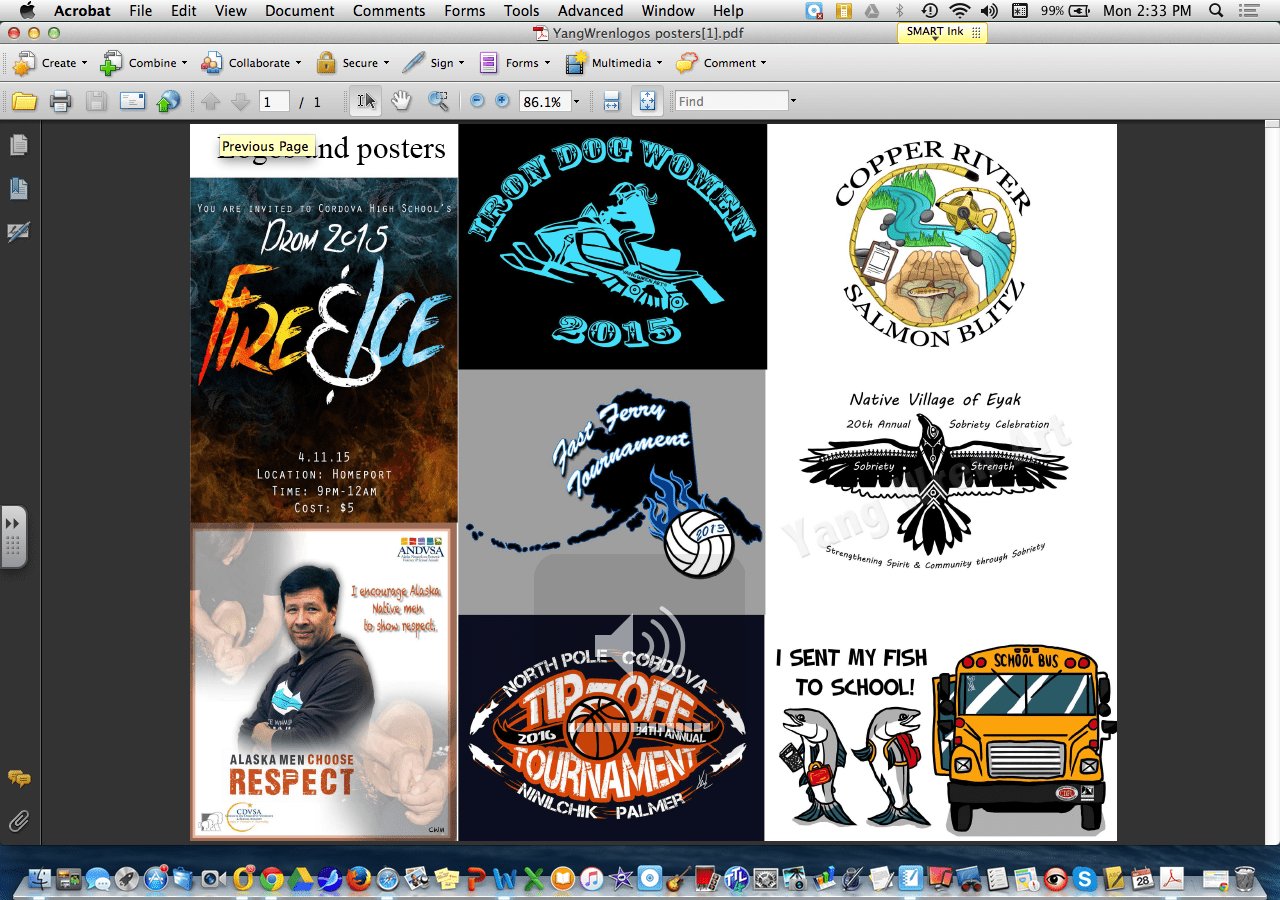Go to the next page arrow
Screen dimensions: 1280x900
240,101
